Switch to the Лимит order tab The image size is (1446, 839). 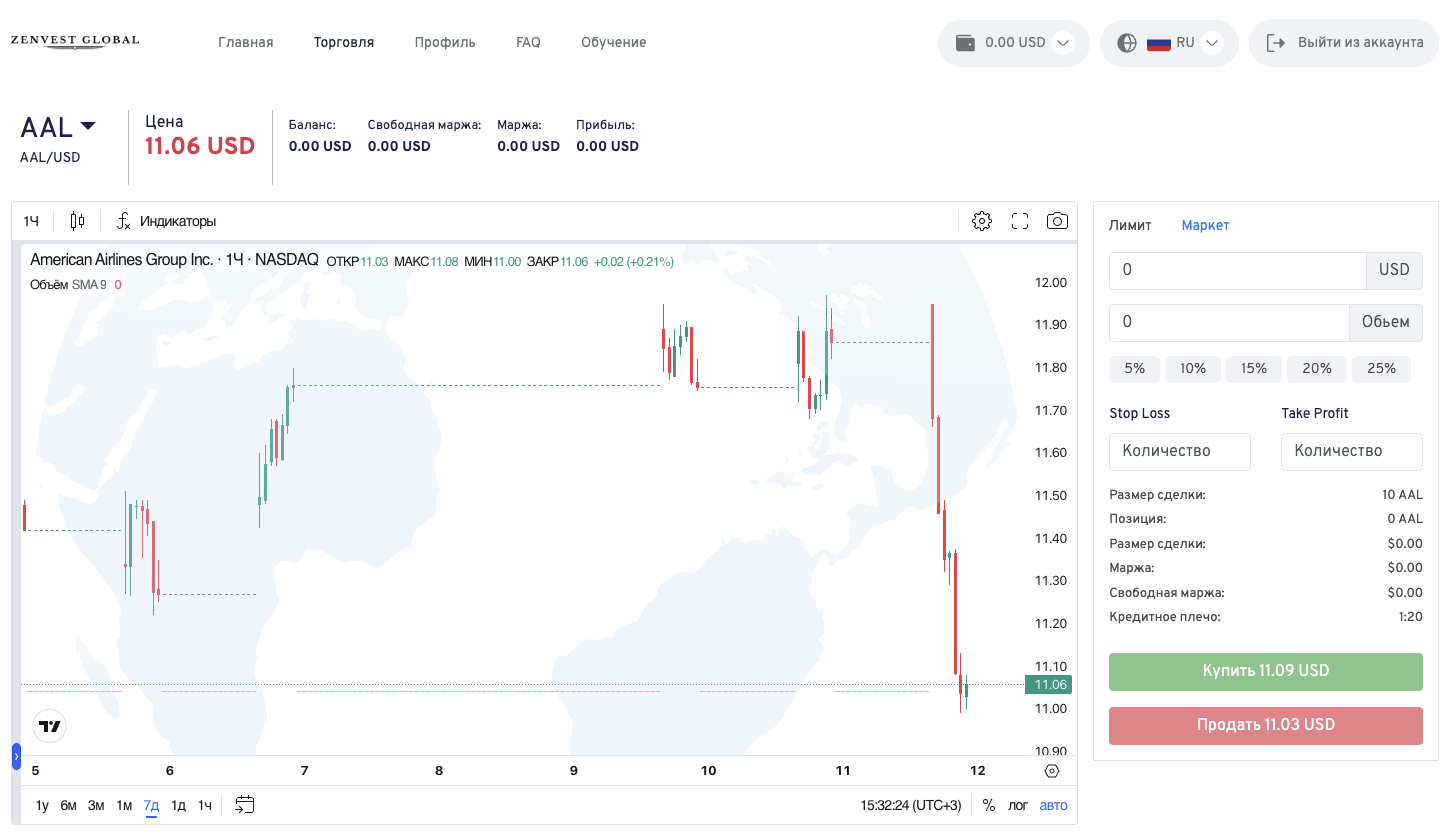click(x=1130, y=225)
